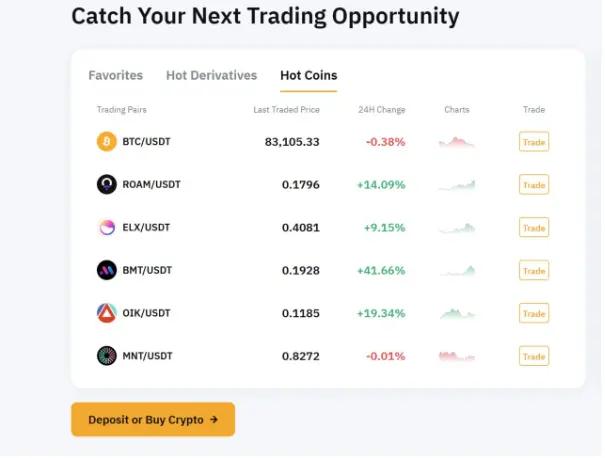Open the BTC/USDT mini price chart
605x458 pixels.
pyautogui.click(x=457, y=142)
